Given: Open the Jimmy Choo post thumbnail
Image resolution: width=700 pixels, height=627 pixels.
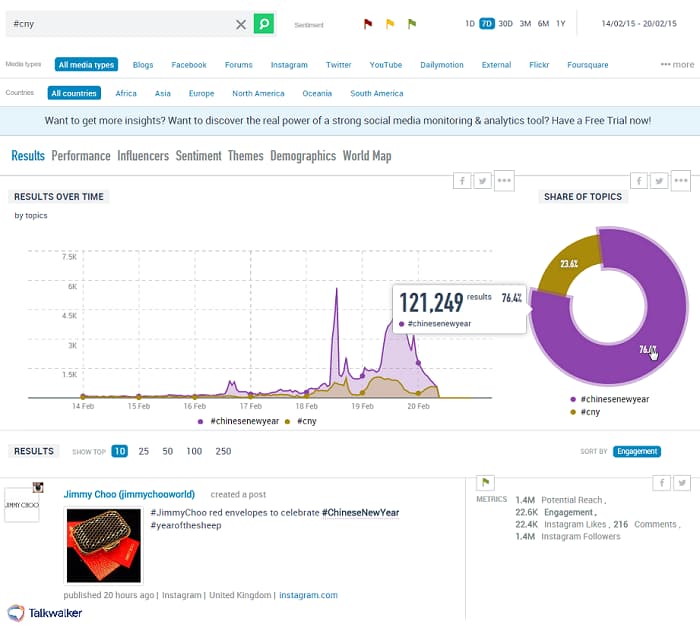Looking at the screenshot, I should (103, 545).
